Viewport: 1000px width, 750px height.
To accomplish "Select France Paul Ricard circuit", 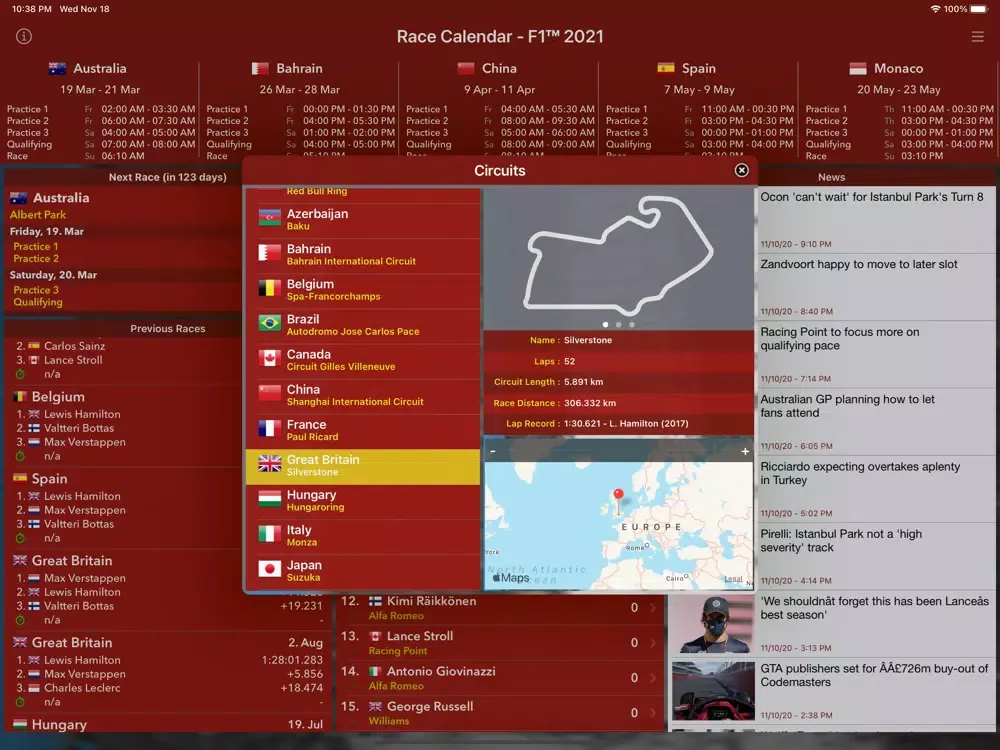I will click(x=363, y=430).
